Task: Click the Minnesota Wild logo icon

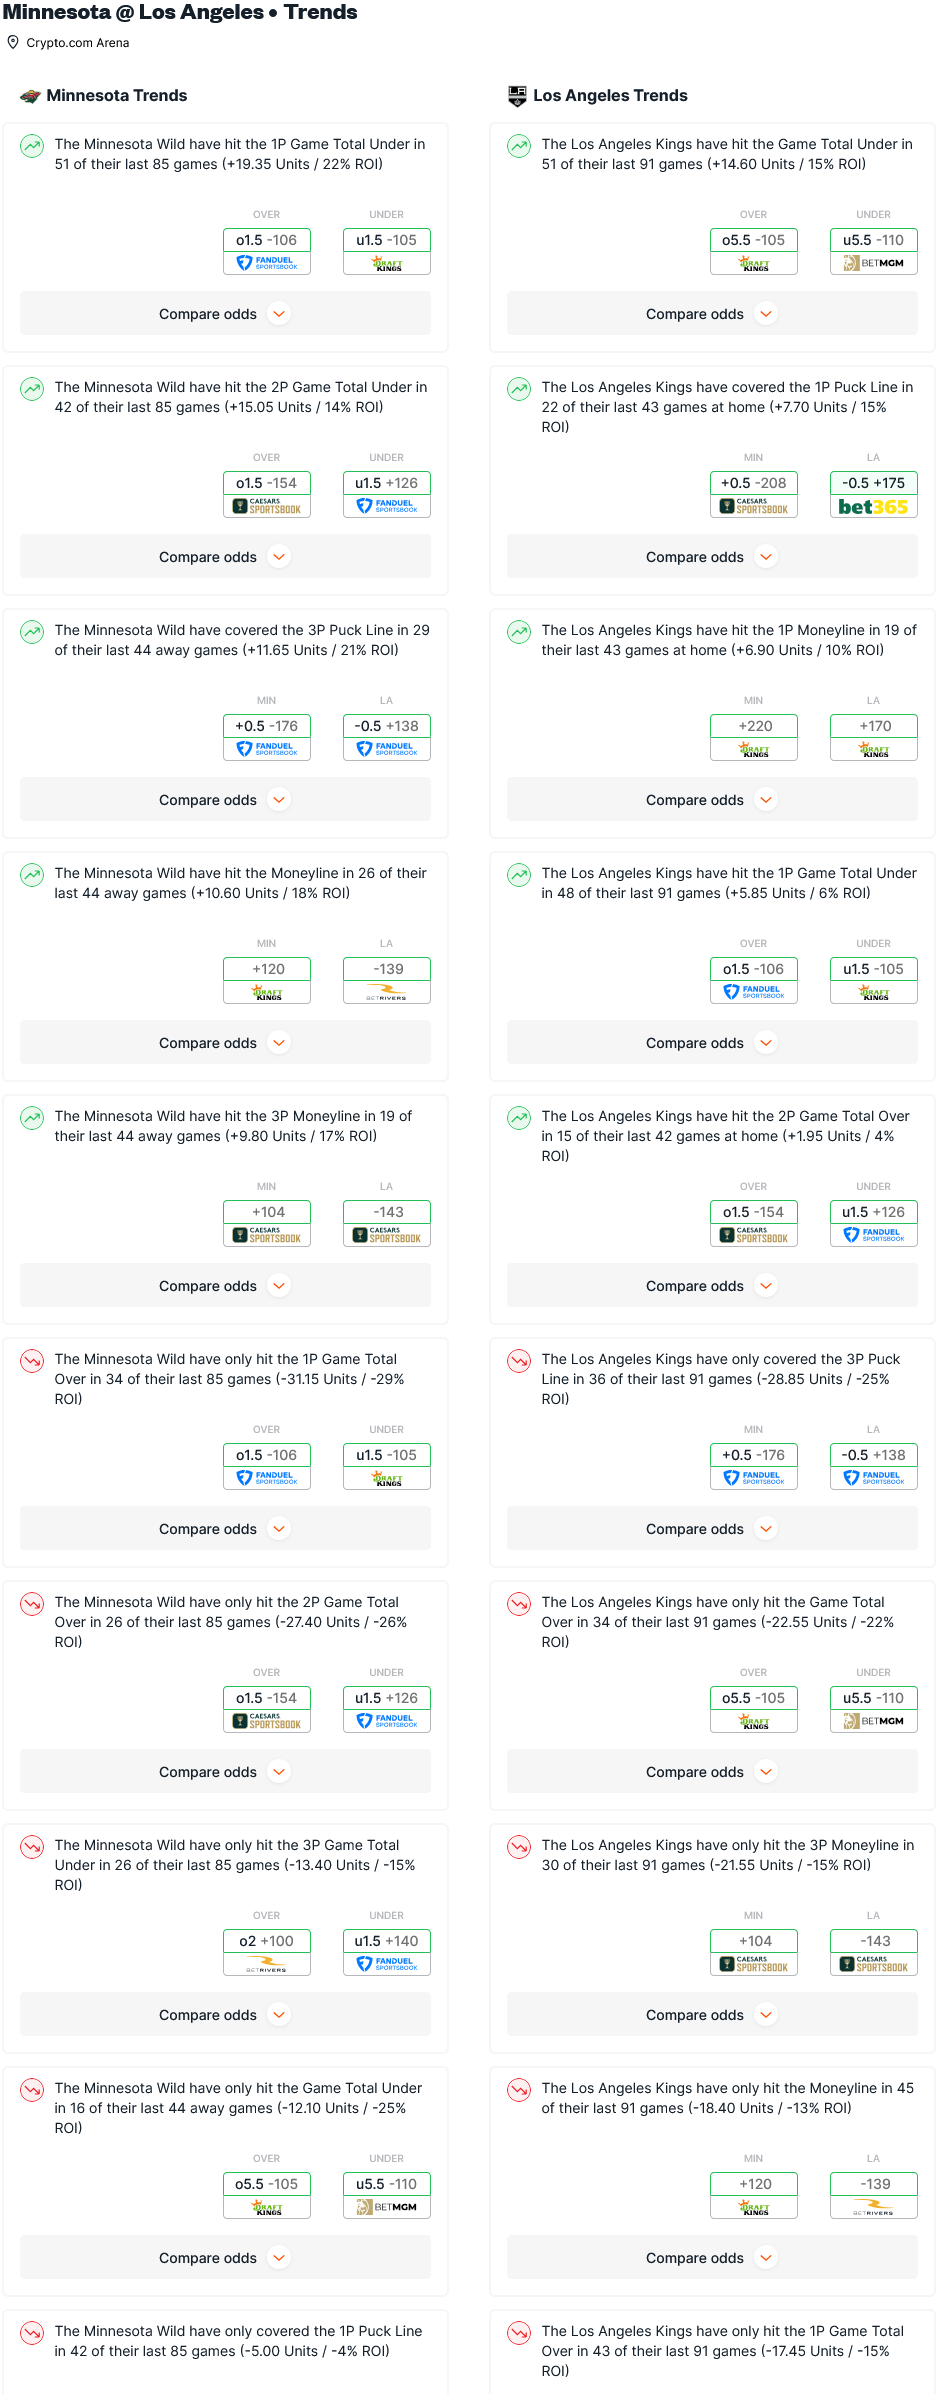Action: (31, 96)
